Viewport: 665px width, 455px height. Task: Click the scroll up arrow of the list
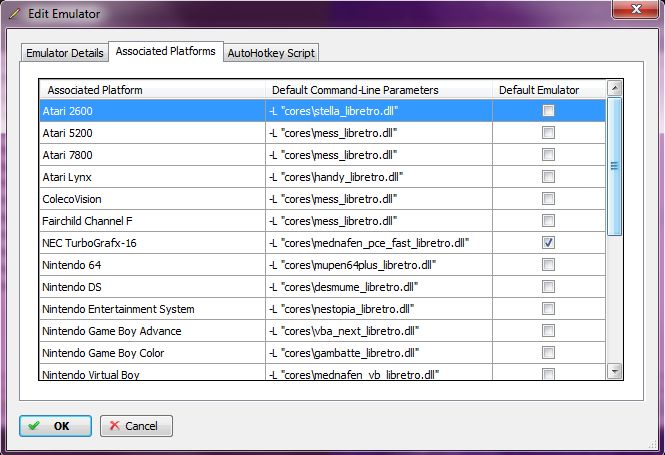click(615, 88)
